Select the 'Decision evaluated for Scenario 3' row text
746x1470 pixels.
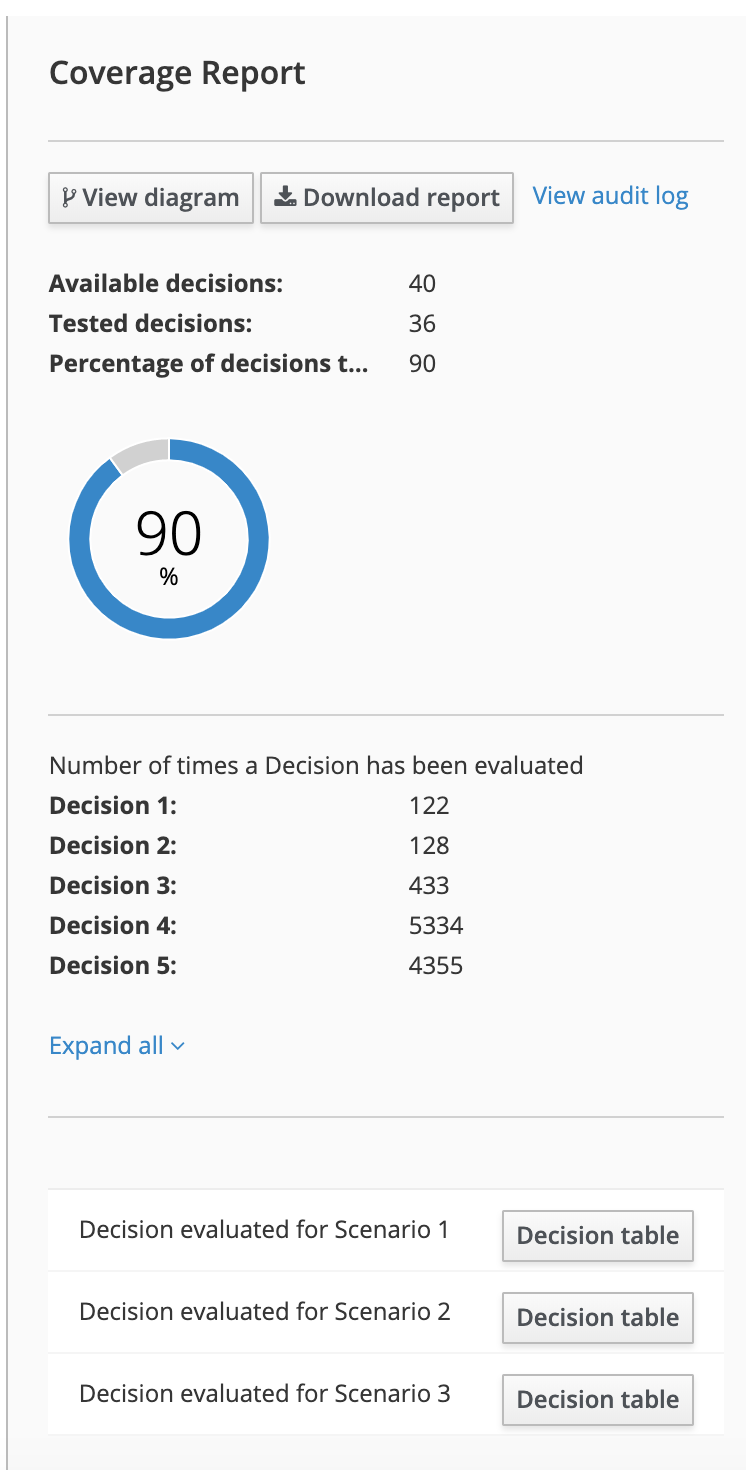pyautogui.click(x=264, y=1393)
